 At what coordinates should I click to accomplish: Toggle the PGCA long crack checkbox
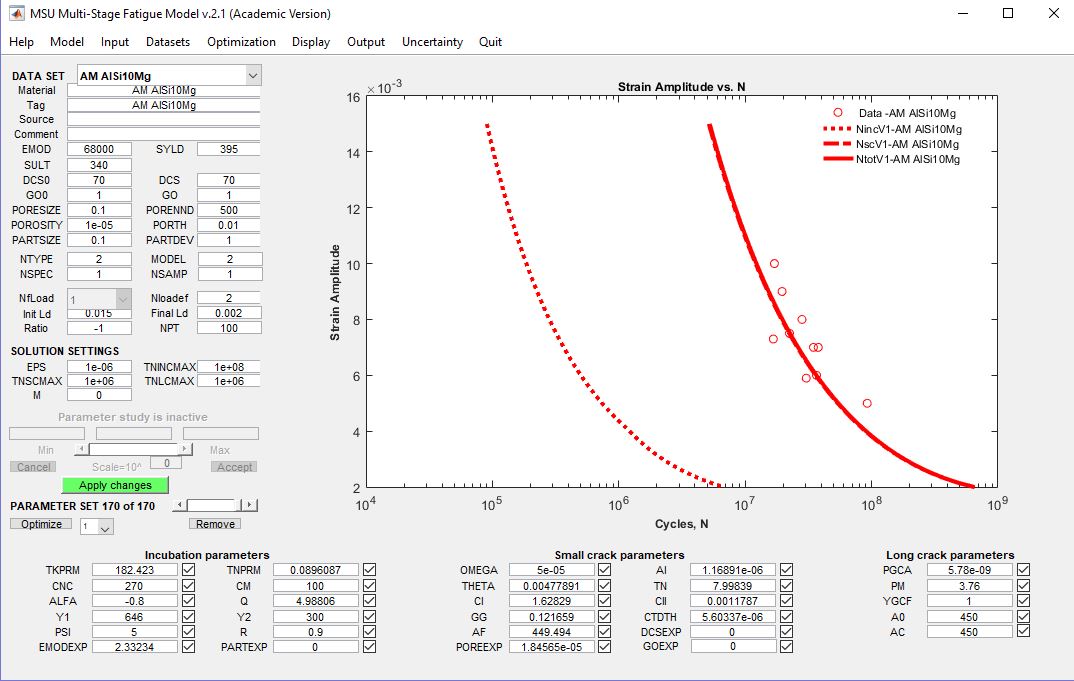(1023, 570)
